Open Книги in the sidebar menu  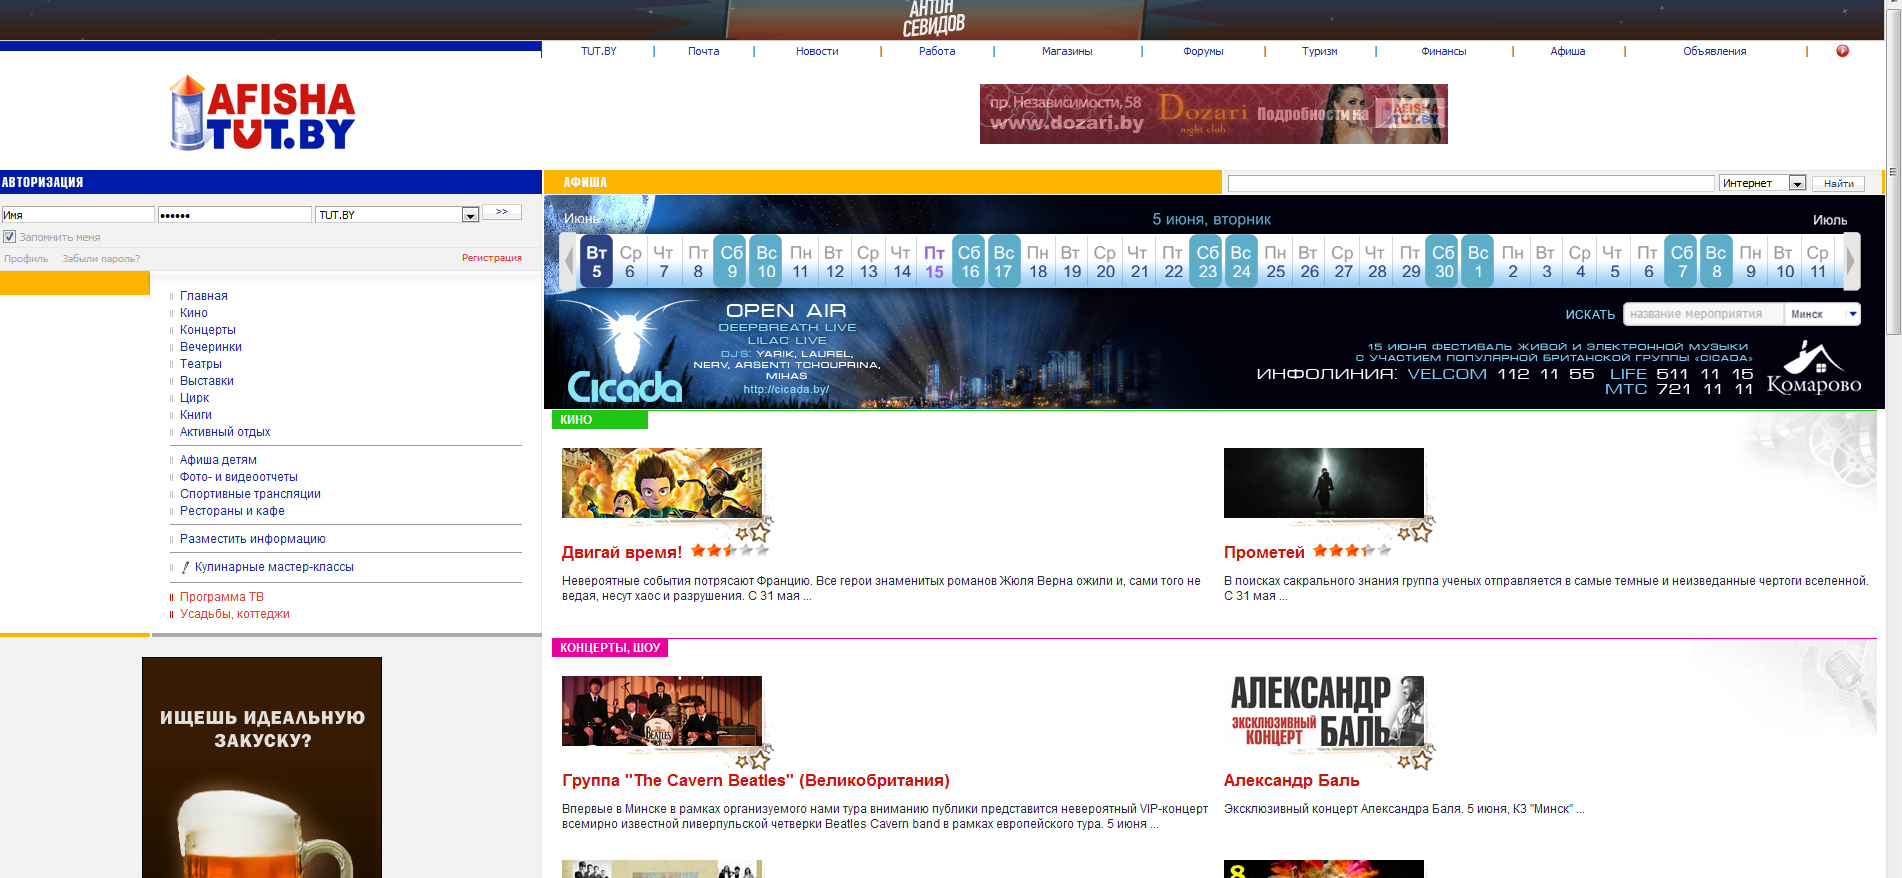(x=196, y=415)
